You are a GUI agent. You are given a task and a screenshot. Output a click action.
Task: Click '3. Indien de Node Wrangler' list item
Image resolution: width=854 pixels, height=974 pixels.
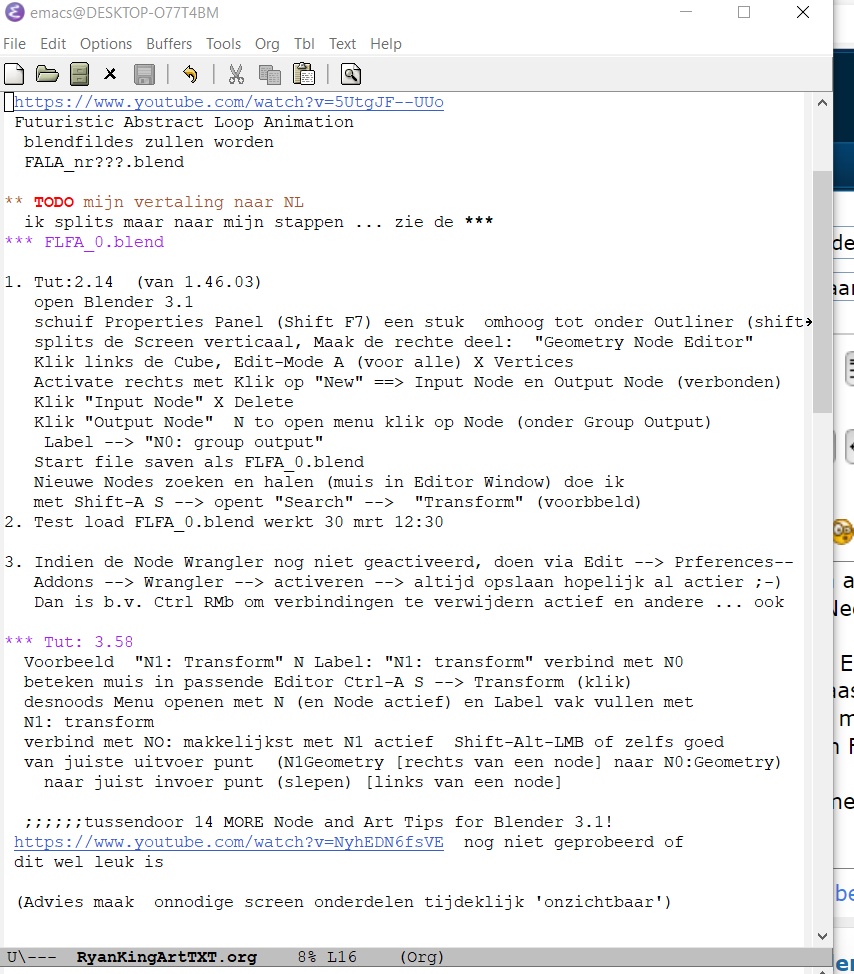(399, 562)
